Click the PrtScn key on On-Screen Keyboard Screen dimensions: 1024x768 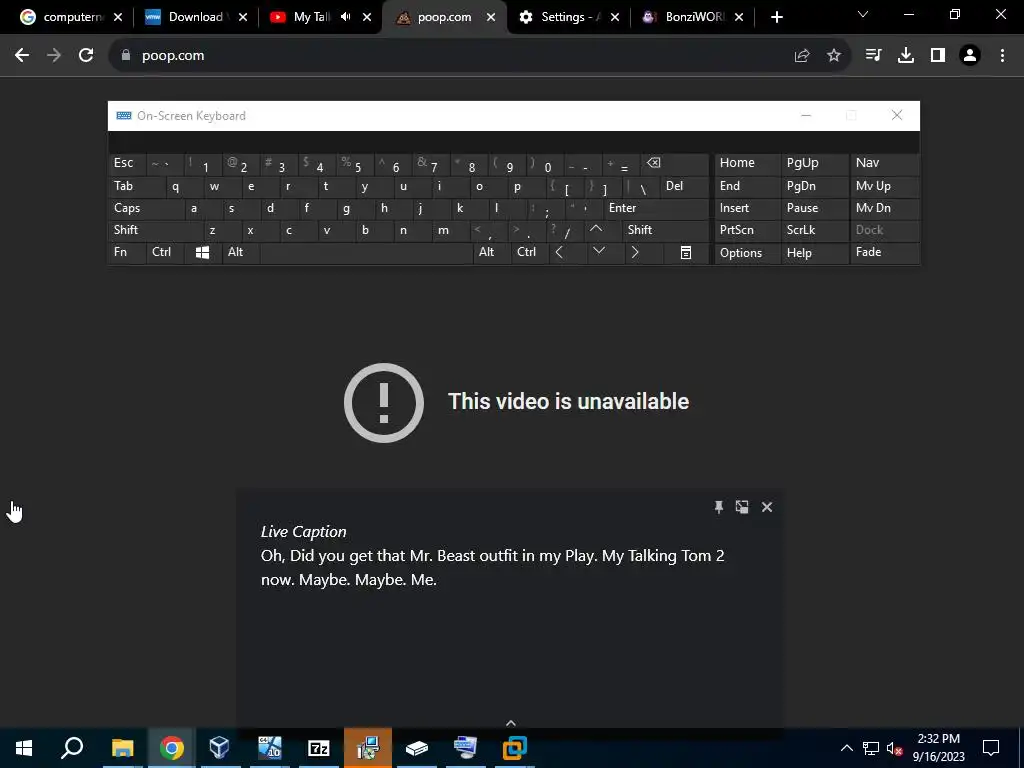[747, 230]
